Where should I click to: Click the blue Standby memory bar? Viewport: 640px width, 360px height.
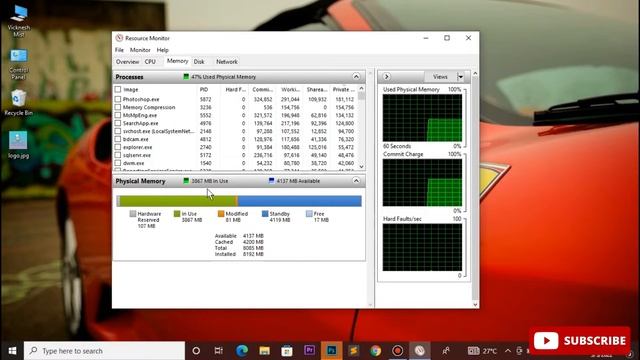pos(299,201)
